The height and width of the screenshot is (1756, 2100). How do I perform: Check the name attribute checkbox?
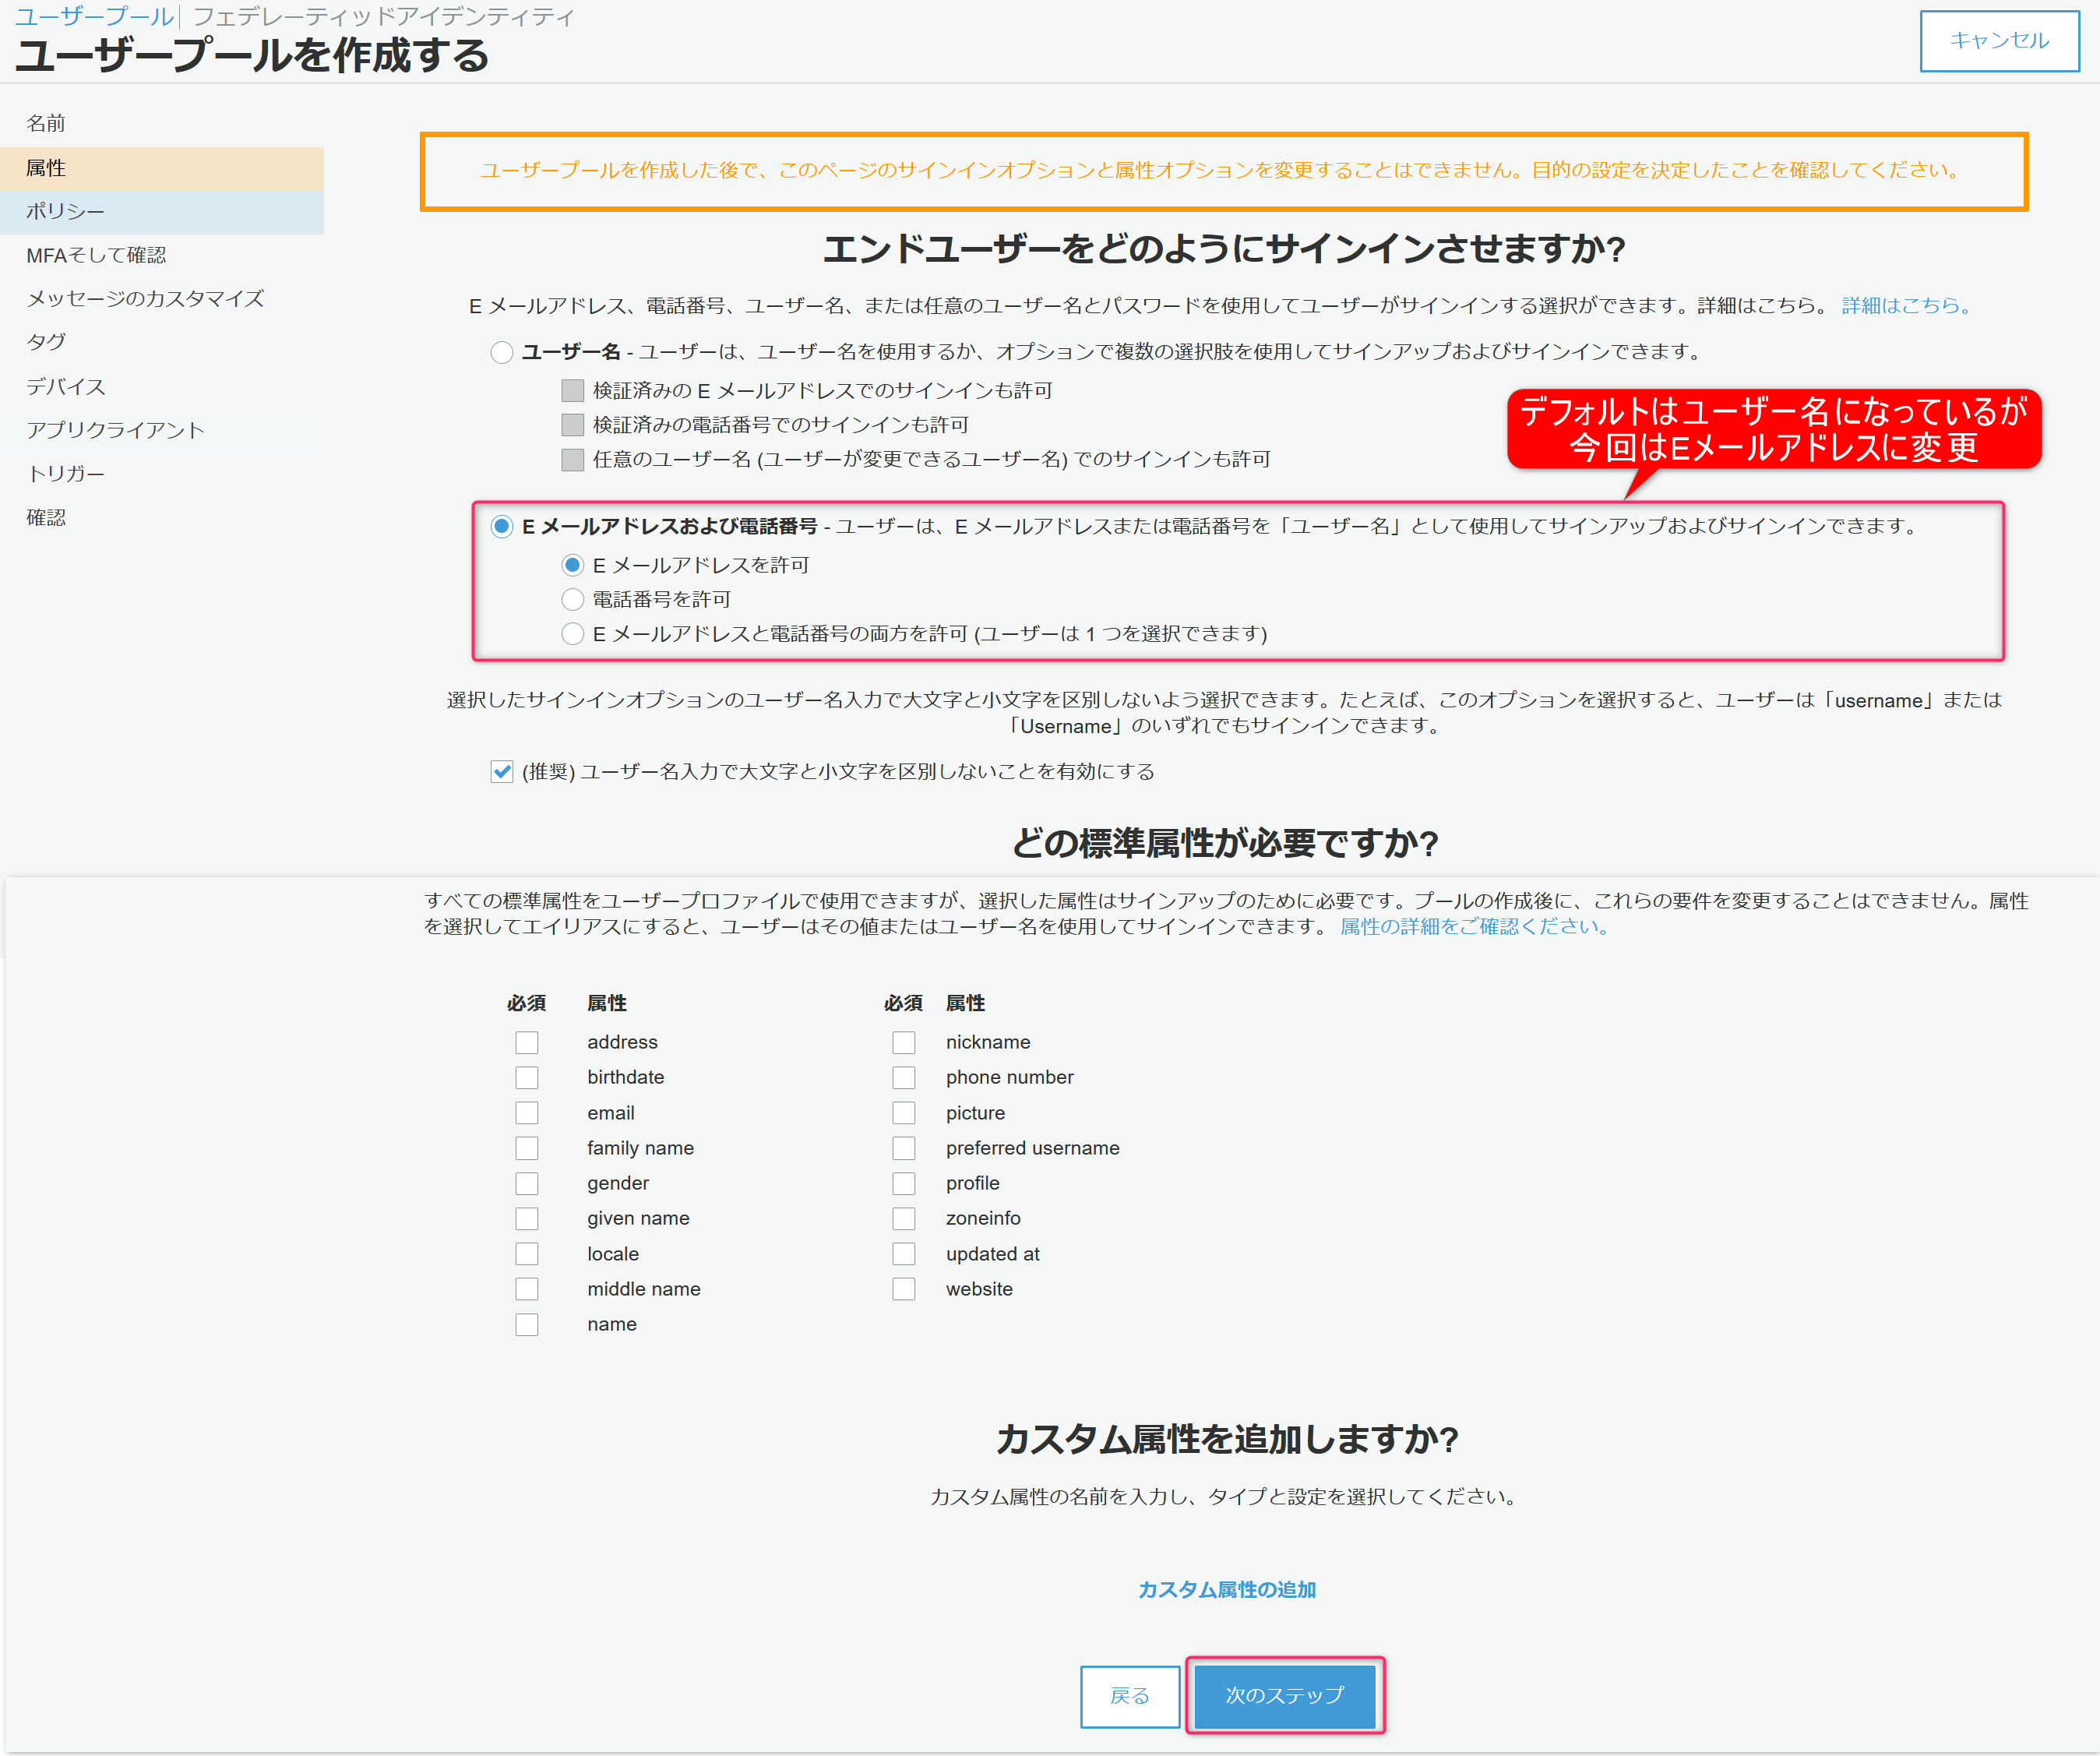527,1324
